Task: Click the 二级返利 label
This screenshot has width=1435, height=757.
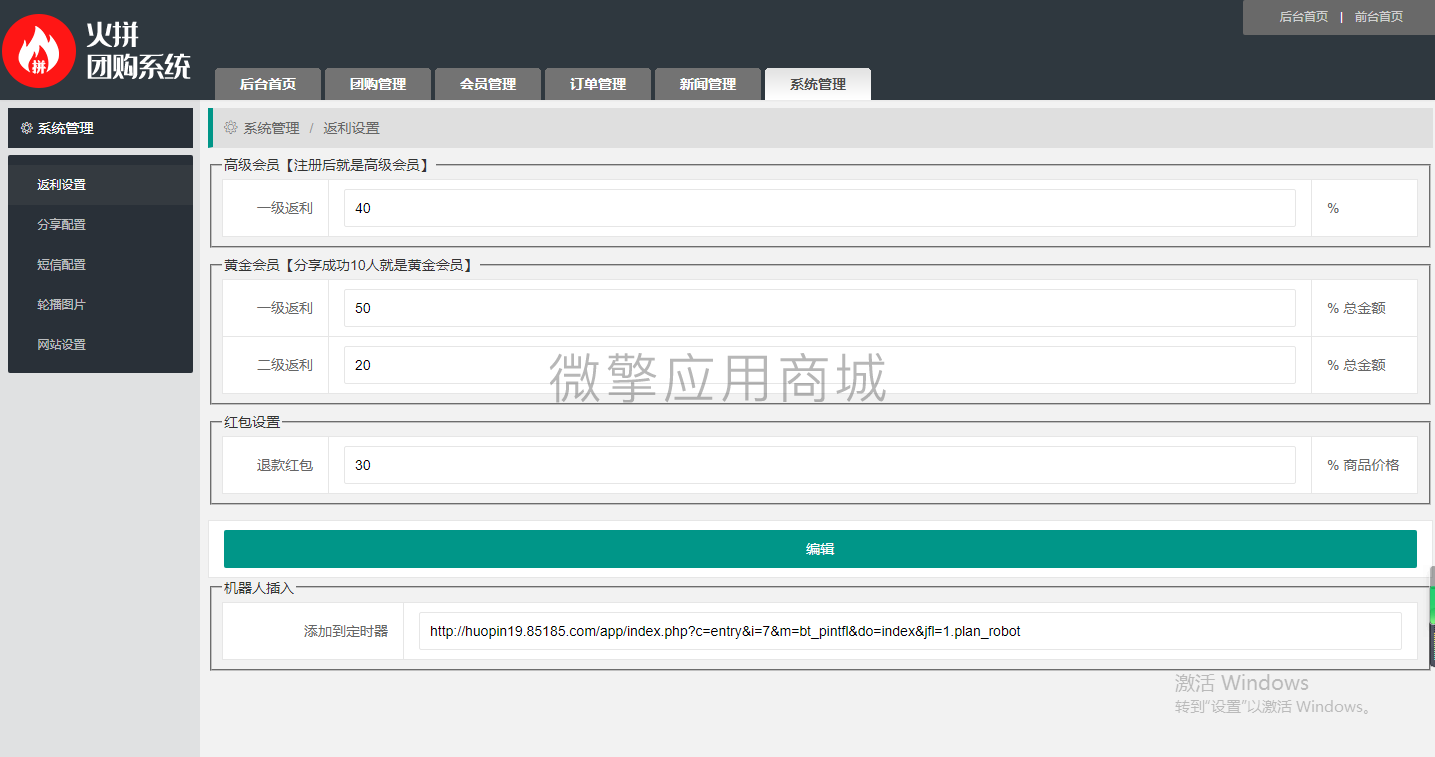Action: pyautogui.click(x=285, y=365)
